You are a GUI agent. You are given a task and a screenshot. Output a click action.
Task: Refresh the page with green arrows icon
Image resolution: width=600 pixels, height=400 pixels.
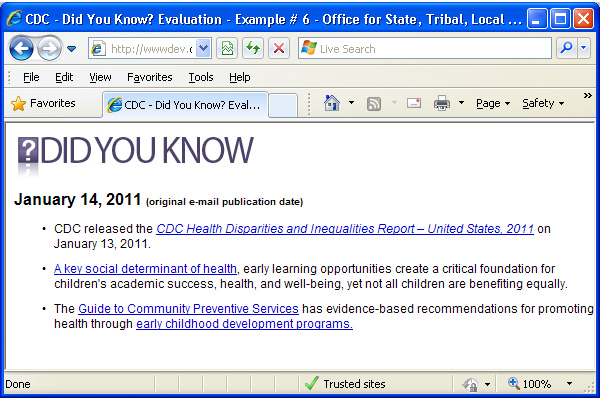pyautogui.click(x=253, y=49)
